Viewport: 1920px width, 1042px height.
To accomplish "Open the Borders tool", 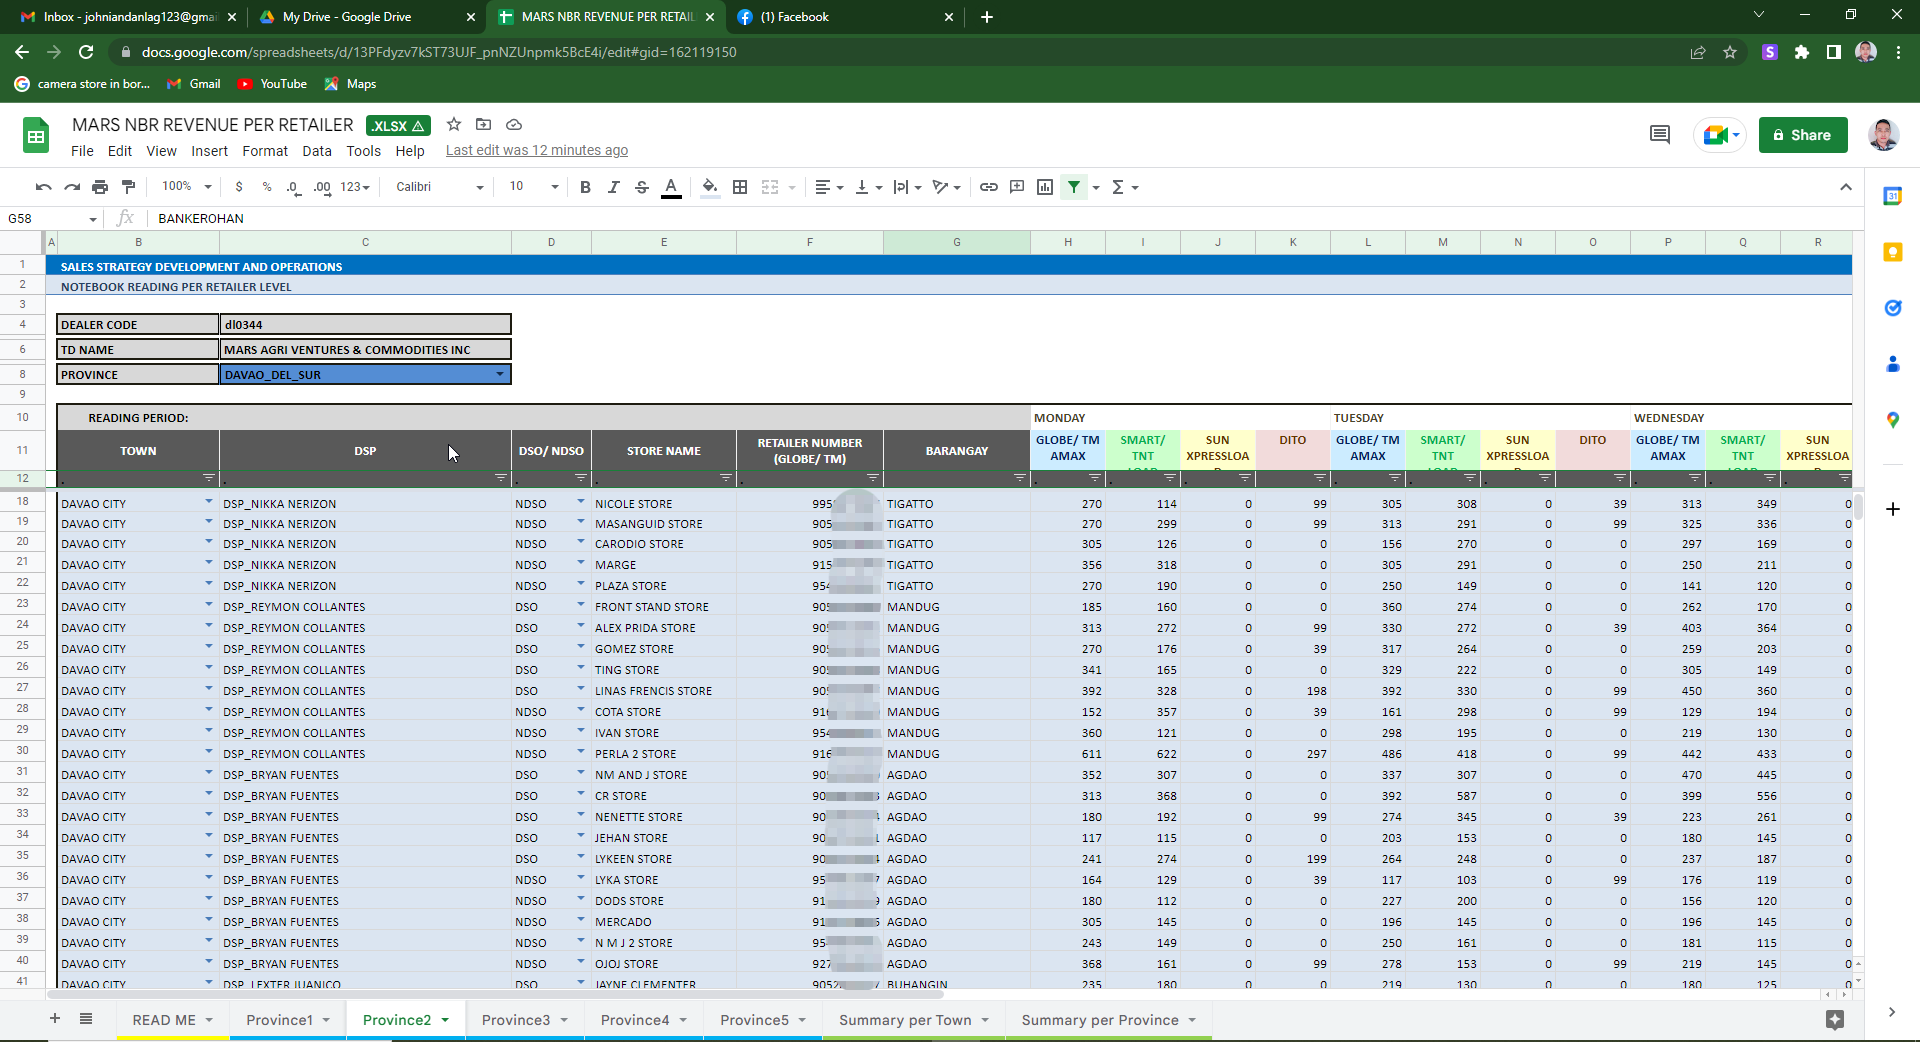I will click(x=740, y=187).
